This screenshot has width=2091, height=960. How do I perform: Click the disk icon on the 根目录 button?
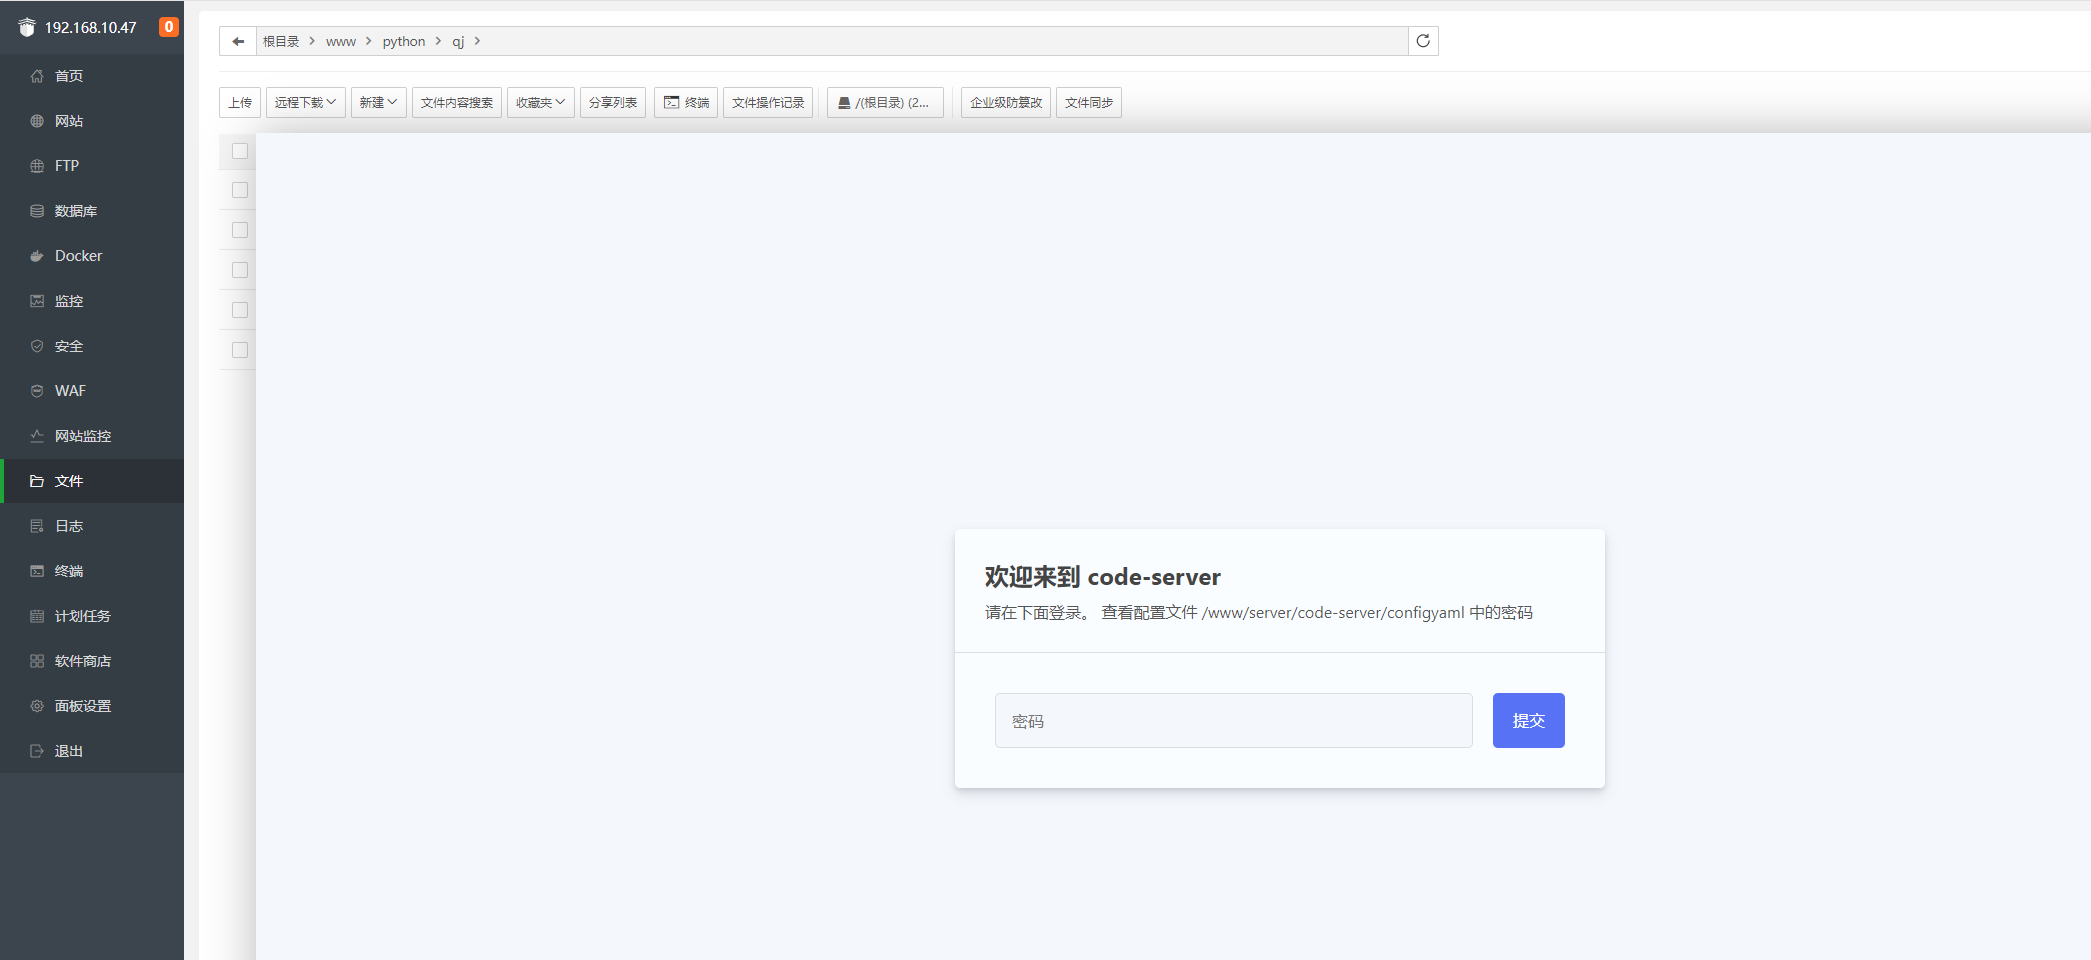pyautogui.click(x=844, y=103)
